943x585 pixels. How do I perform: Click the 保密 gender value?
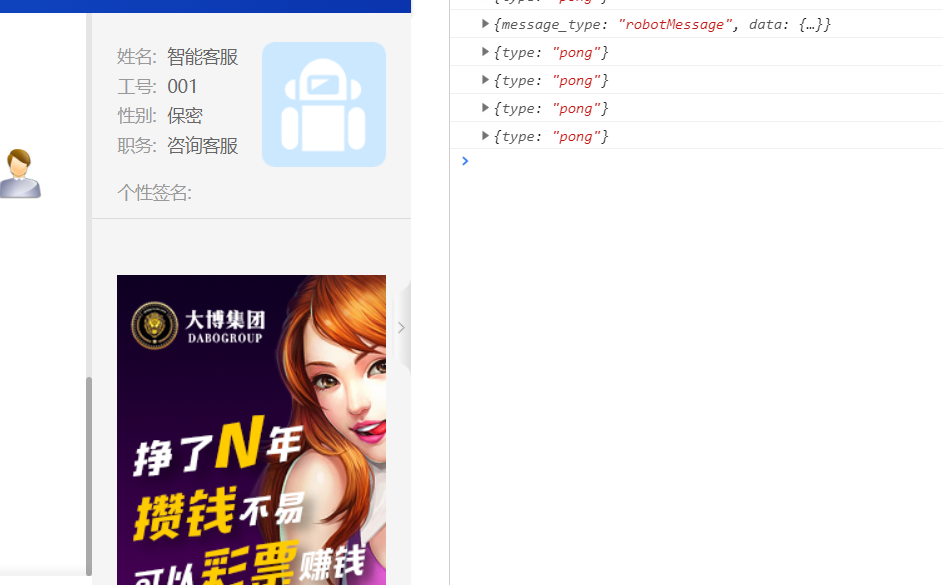[x=185, y=116]
